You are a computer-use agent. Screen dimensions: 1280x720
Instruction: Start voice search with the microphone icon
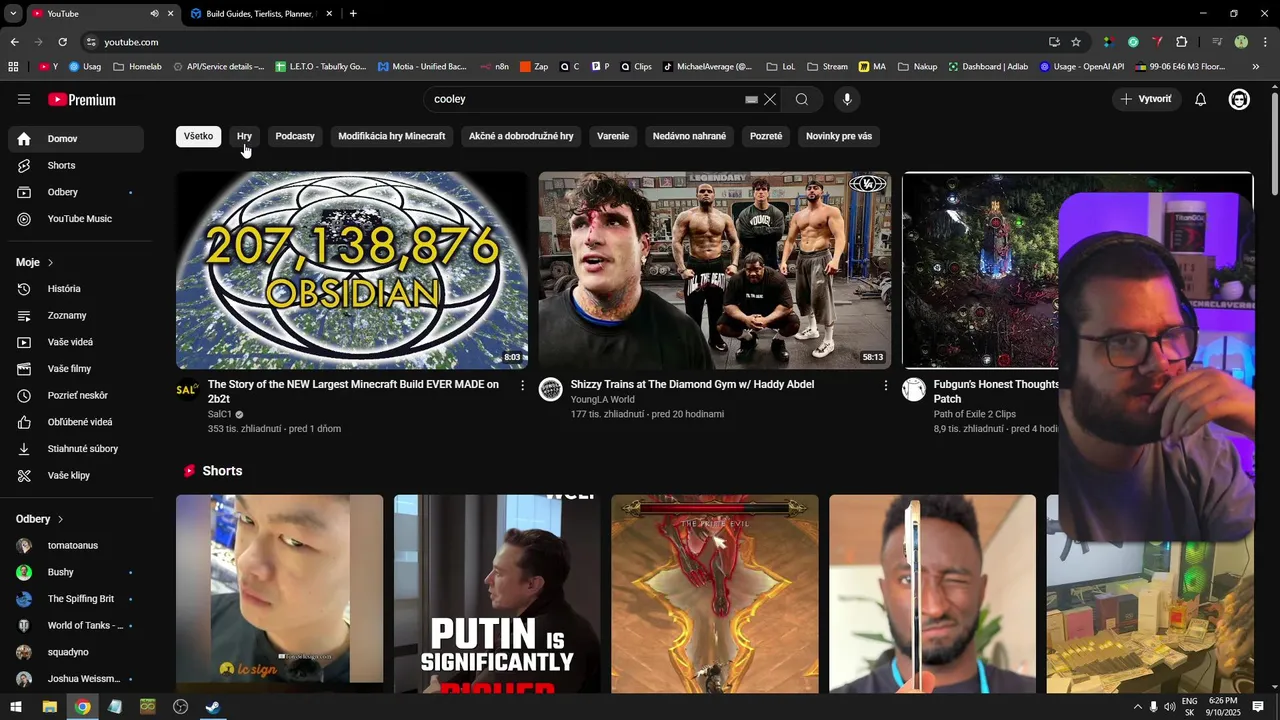point(847,99)
